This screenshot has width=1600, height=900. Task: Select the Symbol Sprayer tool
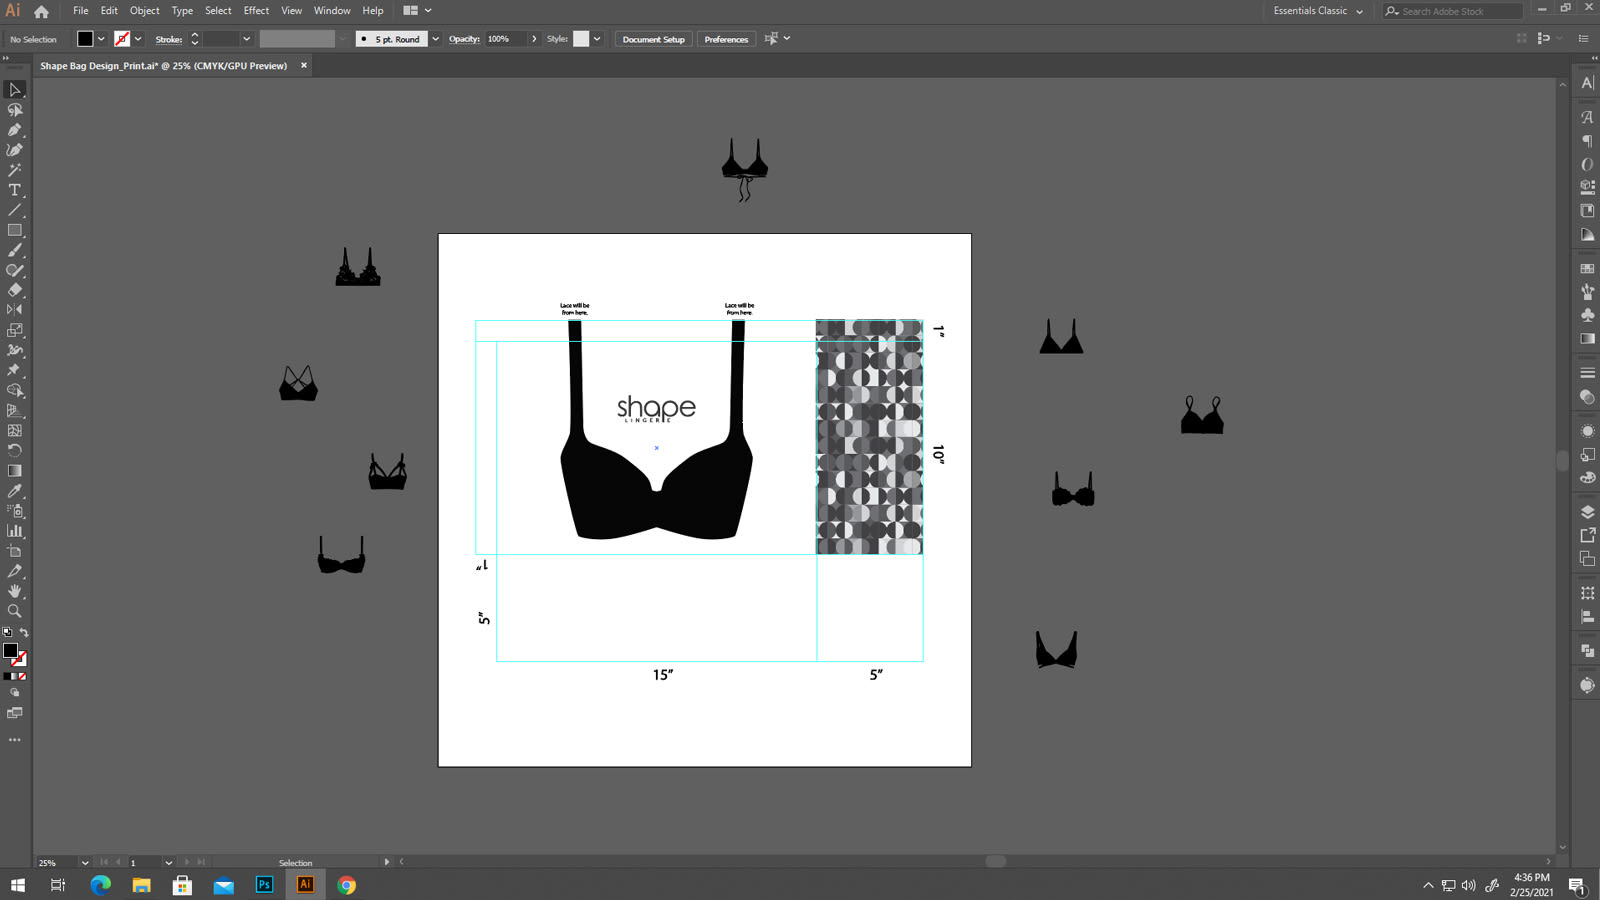14,511
